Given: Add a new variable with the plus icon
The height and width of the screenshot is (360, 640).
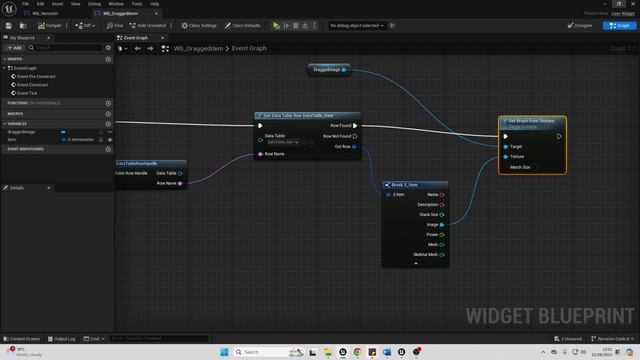Looking at the screenshot, I should click(x=108, y=124).
